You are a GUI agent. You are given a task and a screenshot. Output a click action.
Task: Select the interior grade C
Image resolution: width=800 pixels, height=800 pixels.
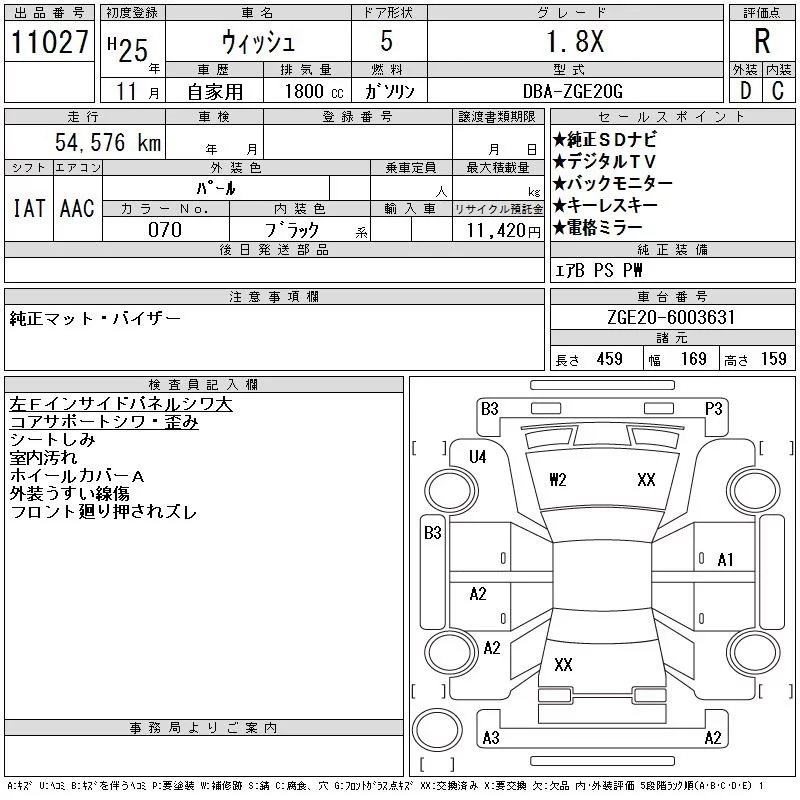point(778,91)
